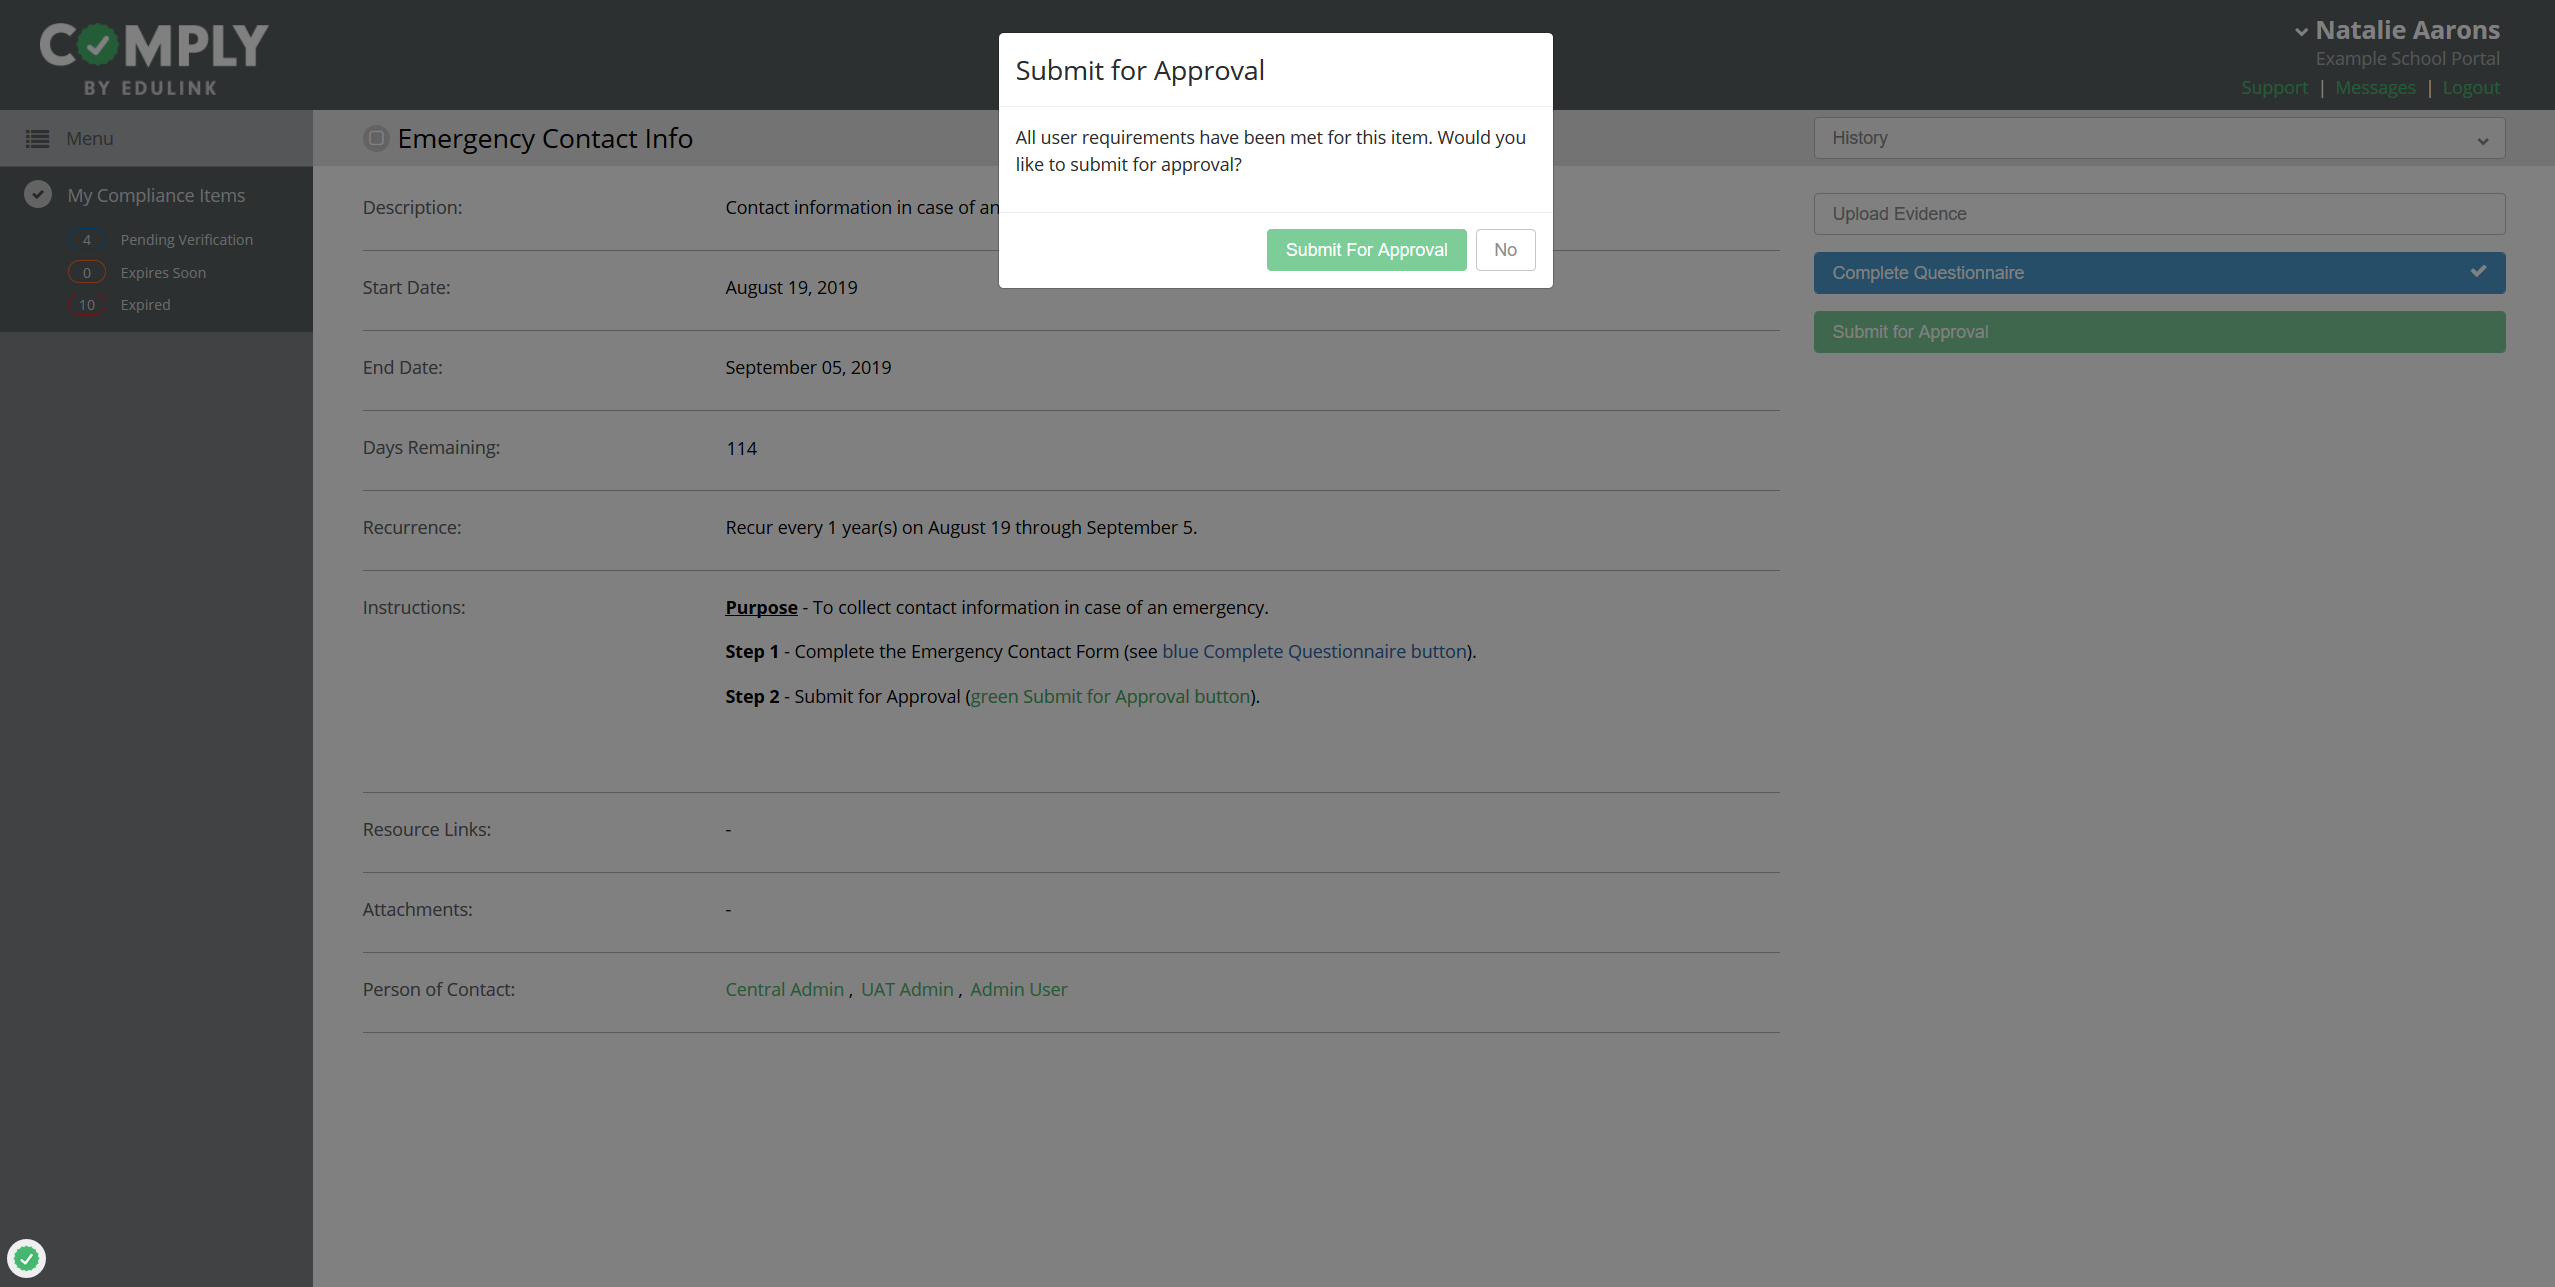
Task: Select Pending Verification in sidebar
Action: (x=186, y=240)
